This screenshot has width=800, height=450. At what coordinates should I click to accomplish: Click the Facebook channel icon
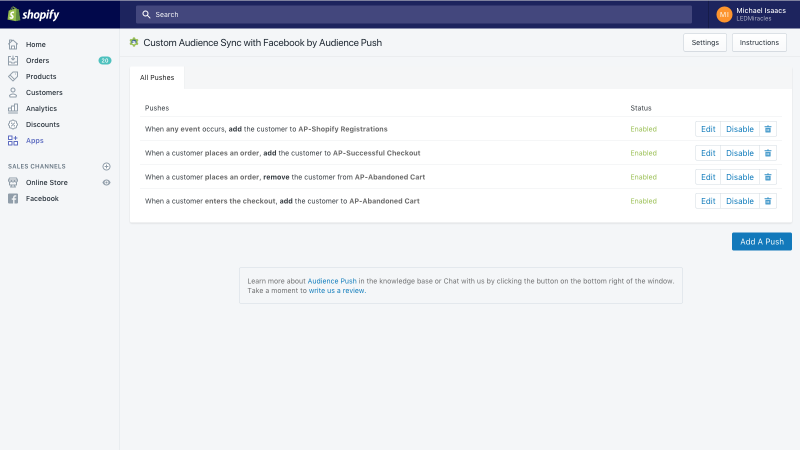13,198
